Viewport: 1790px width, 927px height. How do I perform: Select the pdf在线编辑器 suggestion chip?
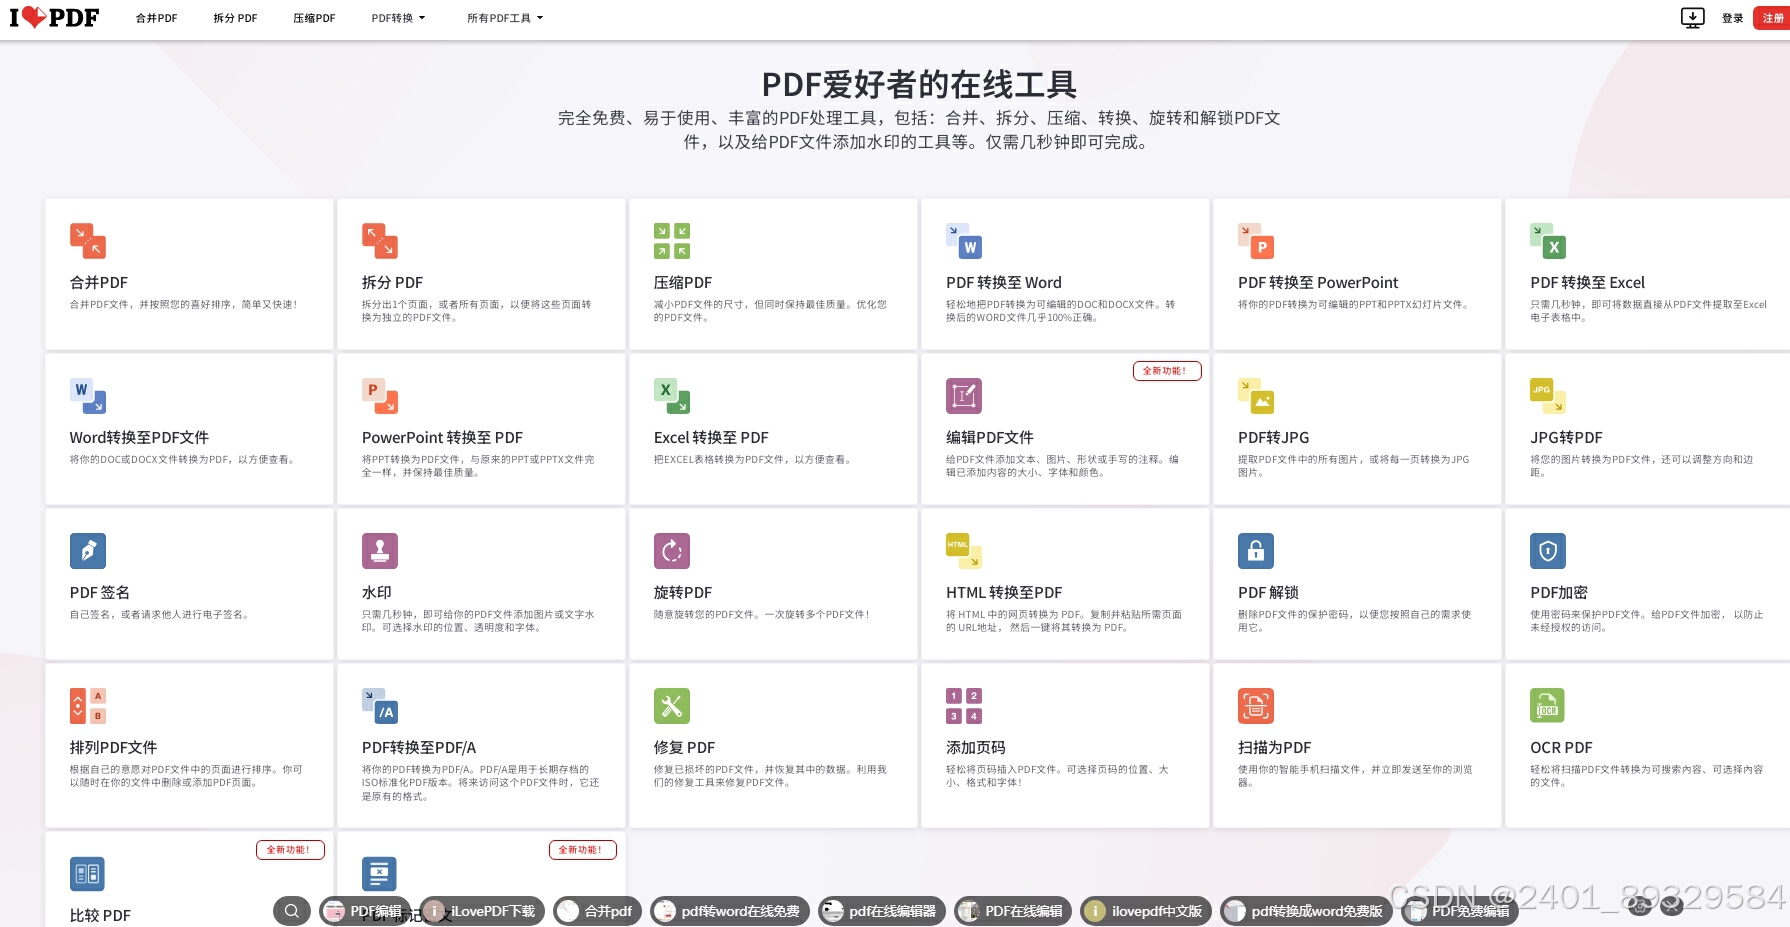(881, 911)
